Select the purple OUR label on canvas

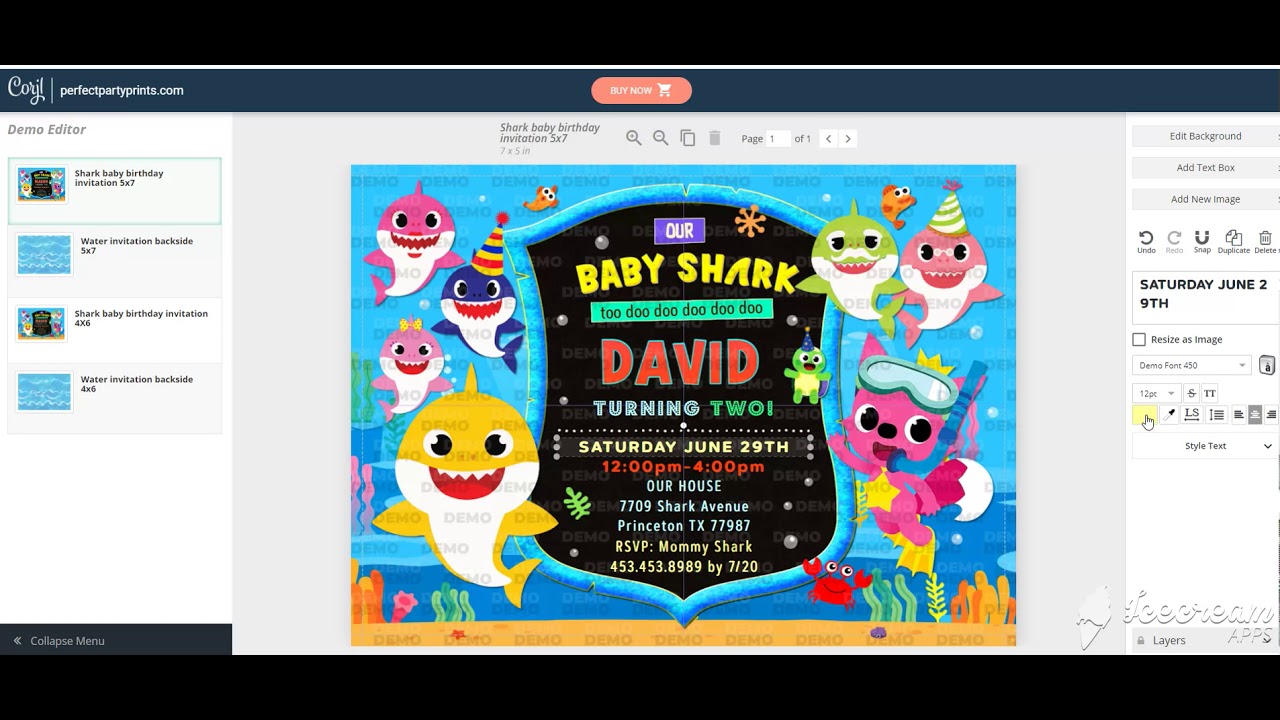(x=679, y=231)
